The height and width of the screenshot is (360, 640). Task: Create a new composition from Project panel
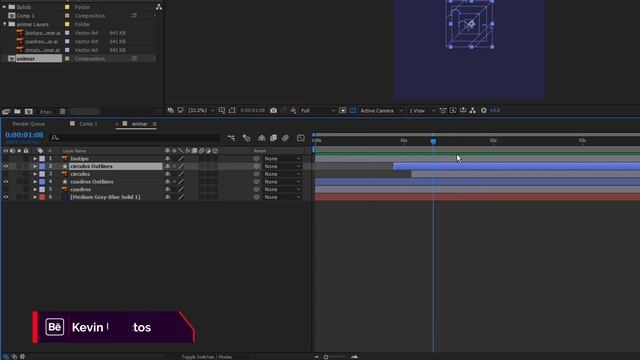(x=29, y=111)
